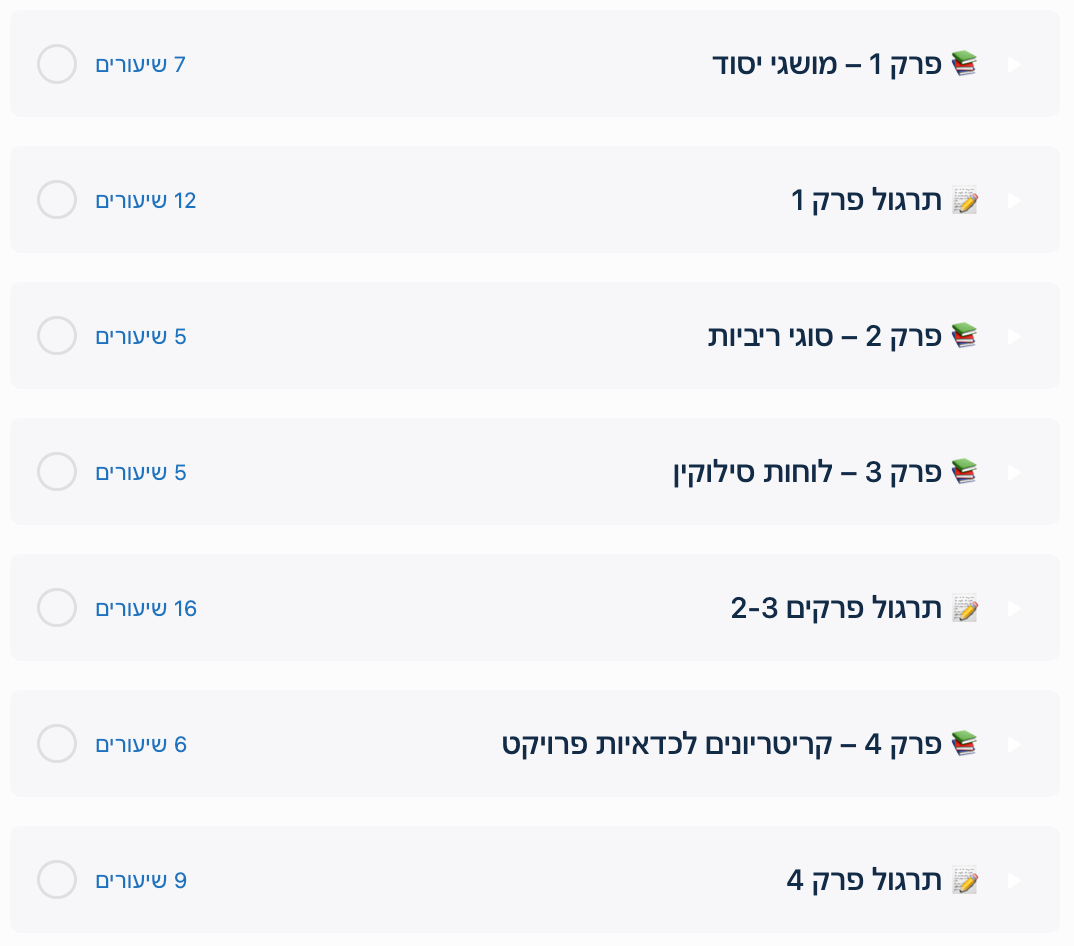
Task: Toggle the completion circle for תרגול פרק 4
Action: coord(57,880)
